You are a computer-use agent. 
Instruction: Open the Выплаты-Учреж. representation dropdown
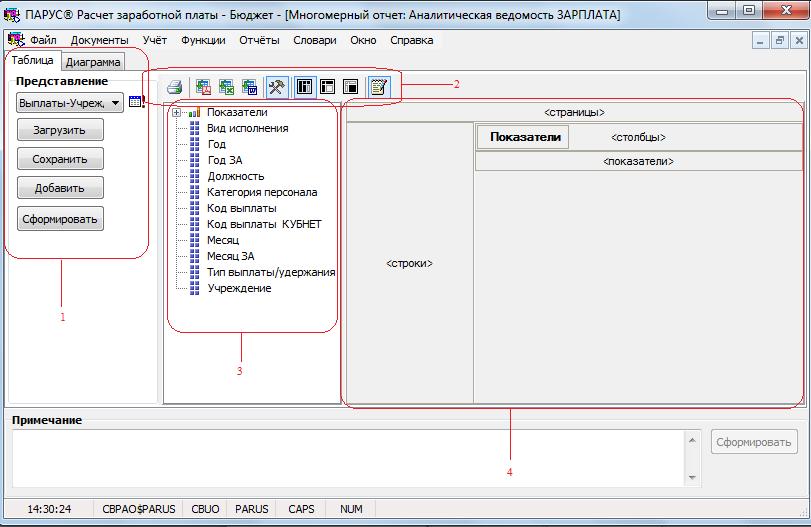tap(70, 103)
